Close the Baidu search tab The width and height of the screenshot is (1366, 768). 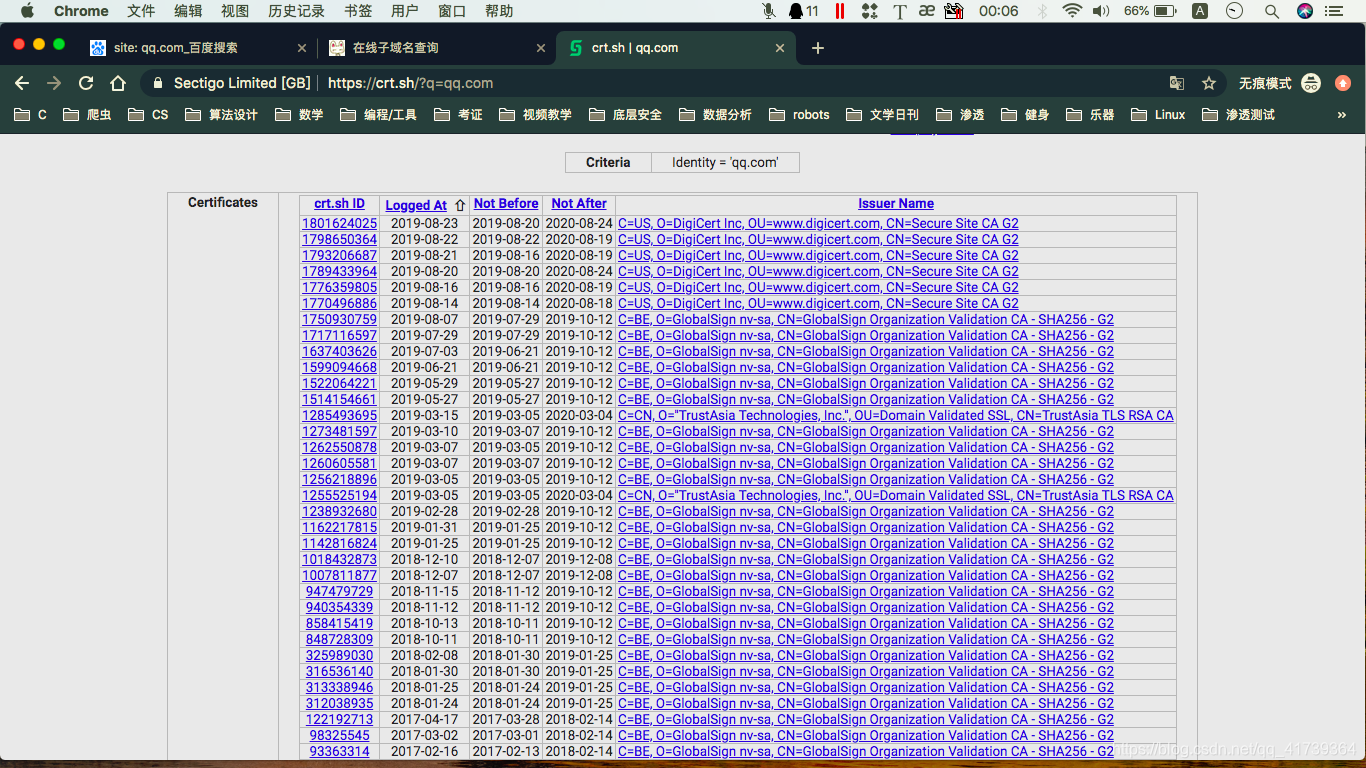pyautogui.click(x=302, y=48)
